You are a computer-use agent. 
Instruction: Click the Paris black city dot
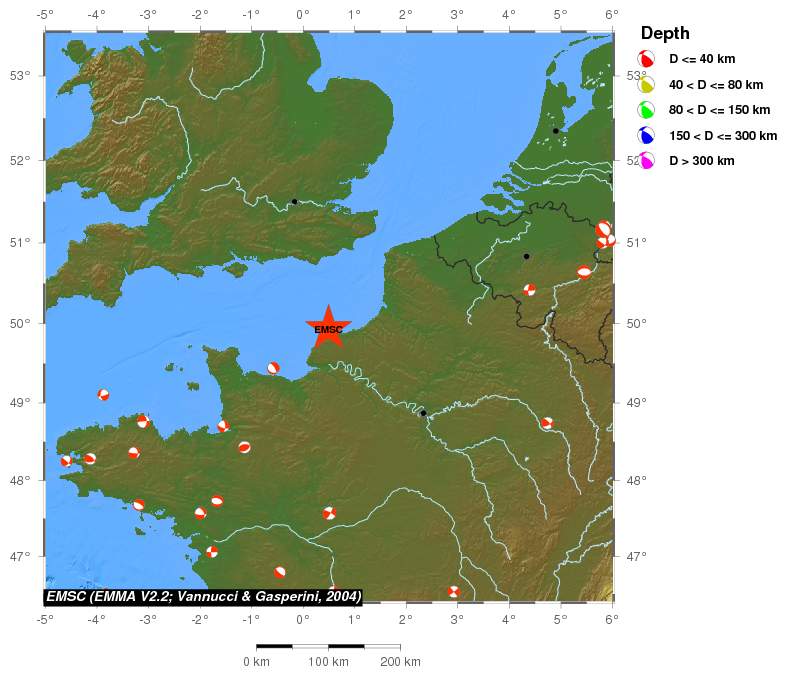[423, 413]
